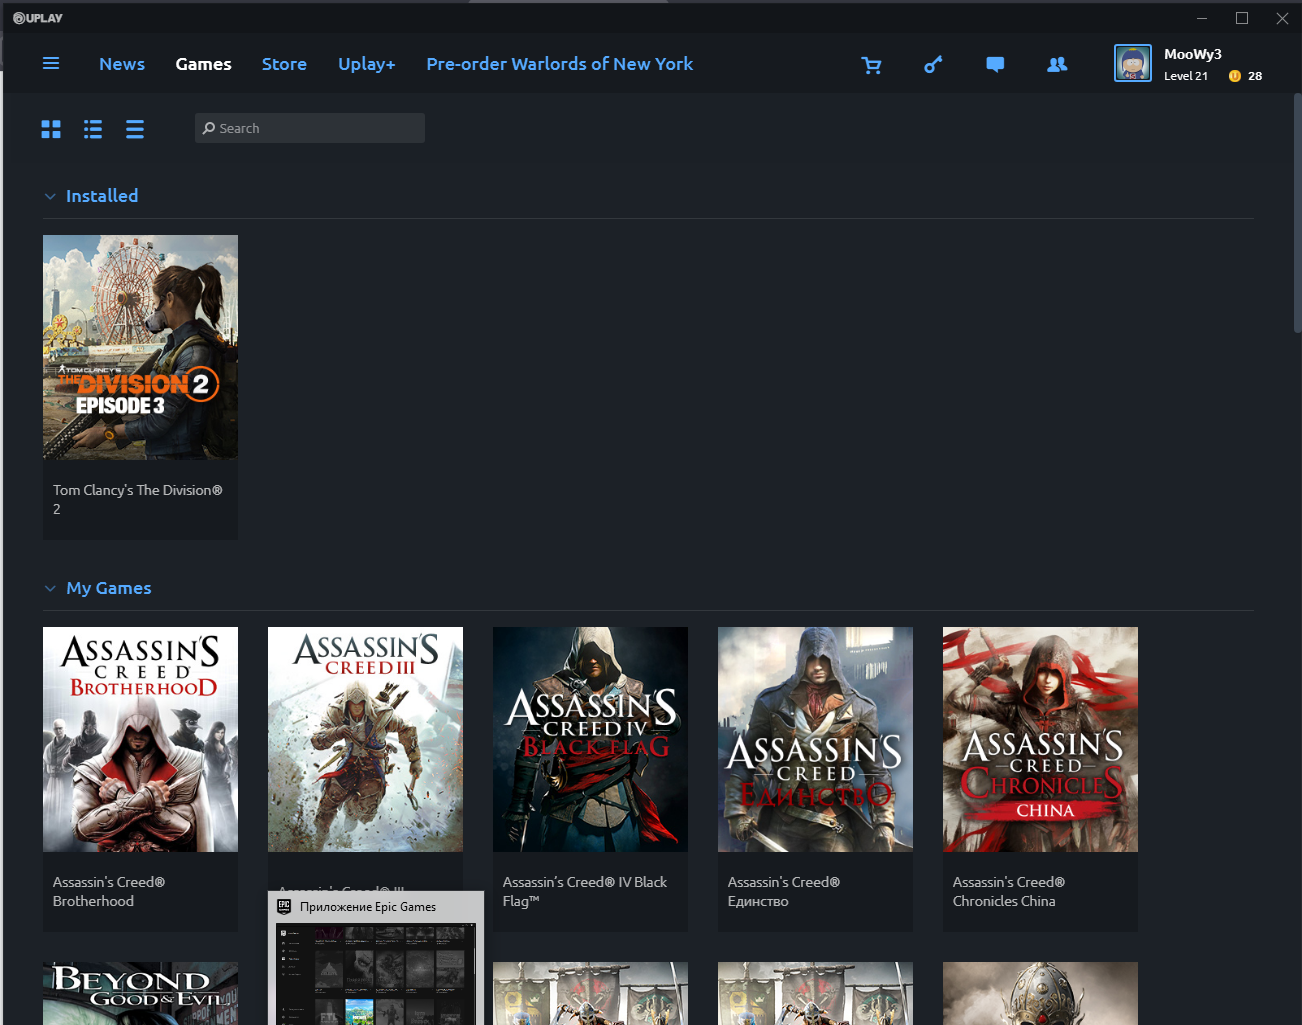
Task: Go to the News tab
Action: click(x=122, y=64)
